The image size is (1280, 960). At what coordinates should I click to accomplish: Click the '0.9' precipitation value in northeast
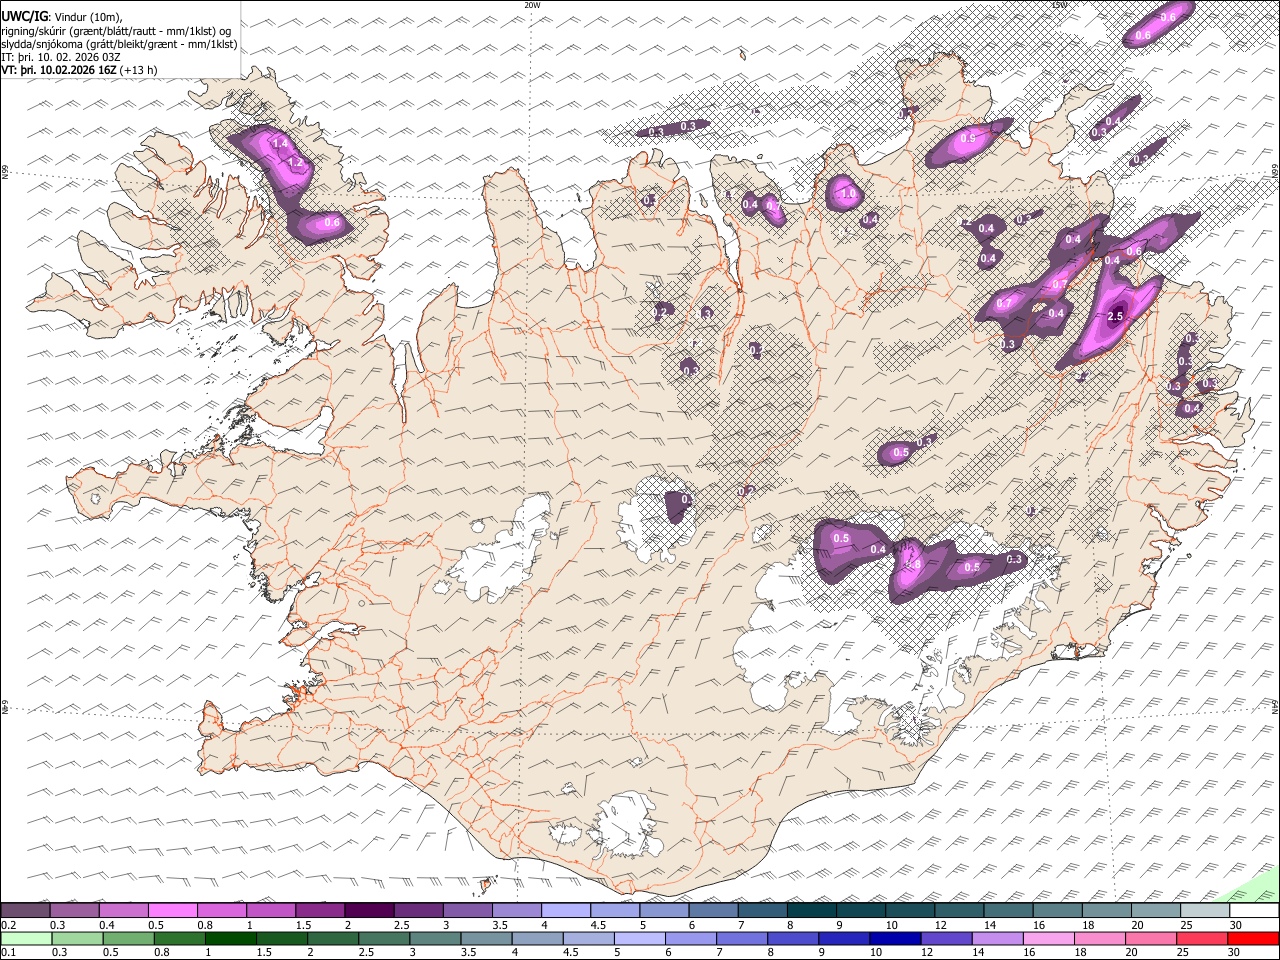point(968,139)
